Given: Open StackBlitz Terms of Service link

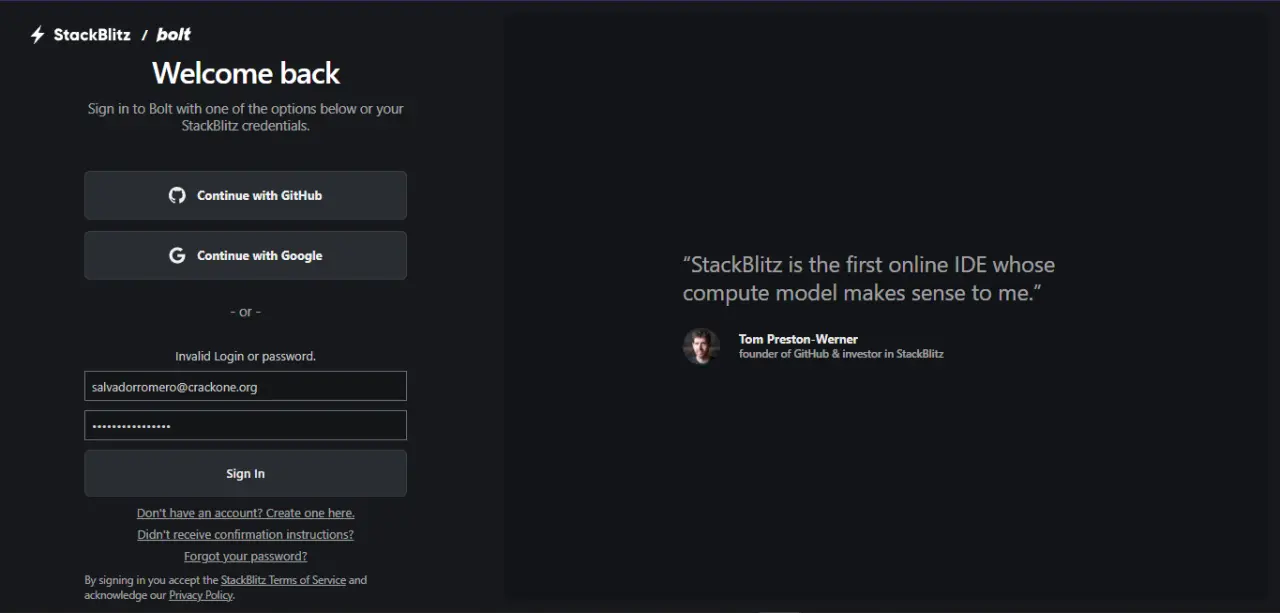Looking at the screenshot, I should [x=283, y=580].
